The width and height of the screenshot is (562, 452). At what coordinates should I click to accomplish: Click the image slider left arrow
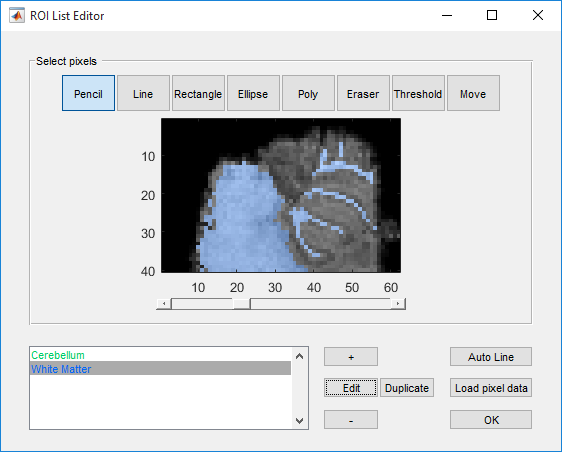(x=164, y=304)
